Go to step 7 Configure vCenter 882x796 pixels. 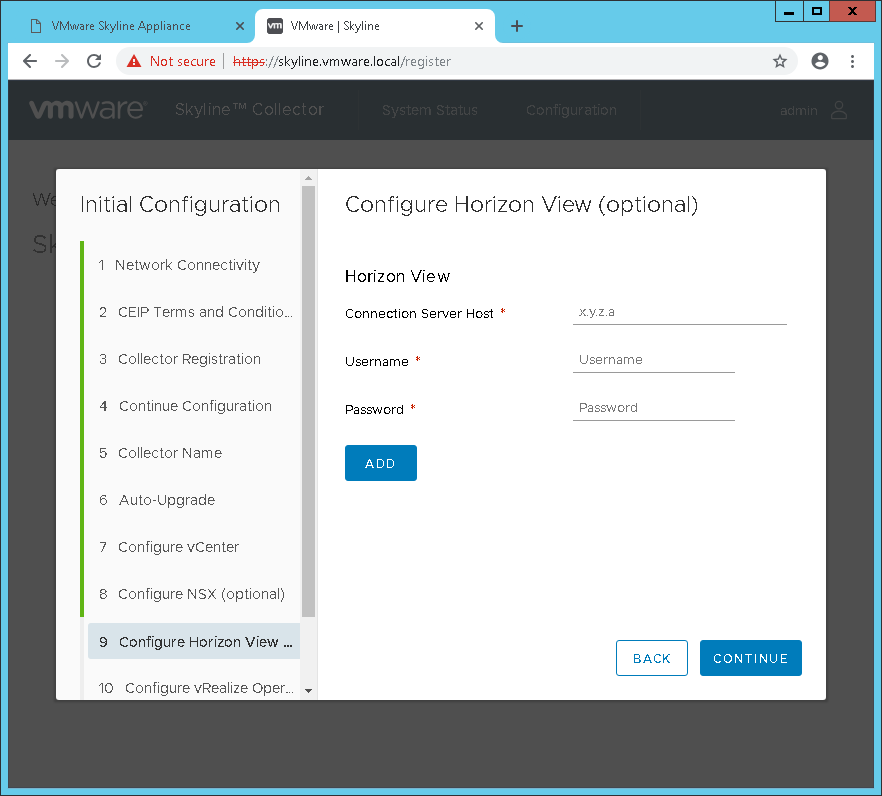192,547
